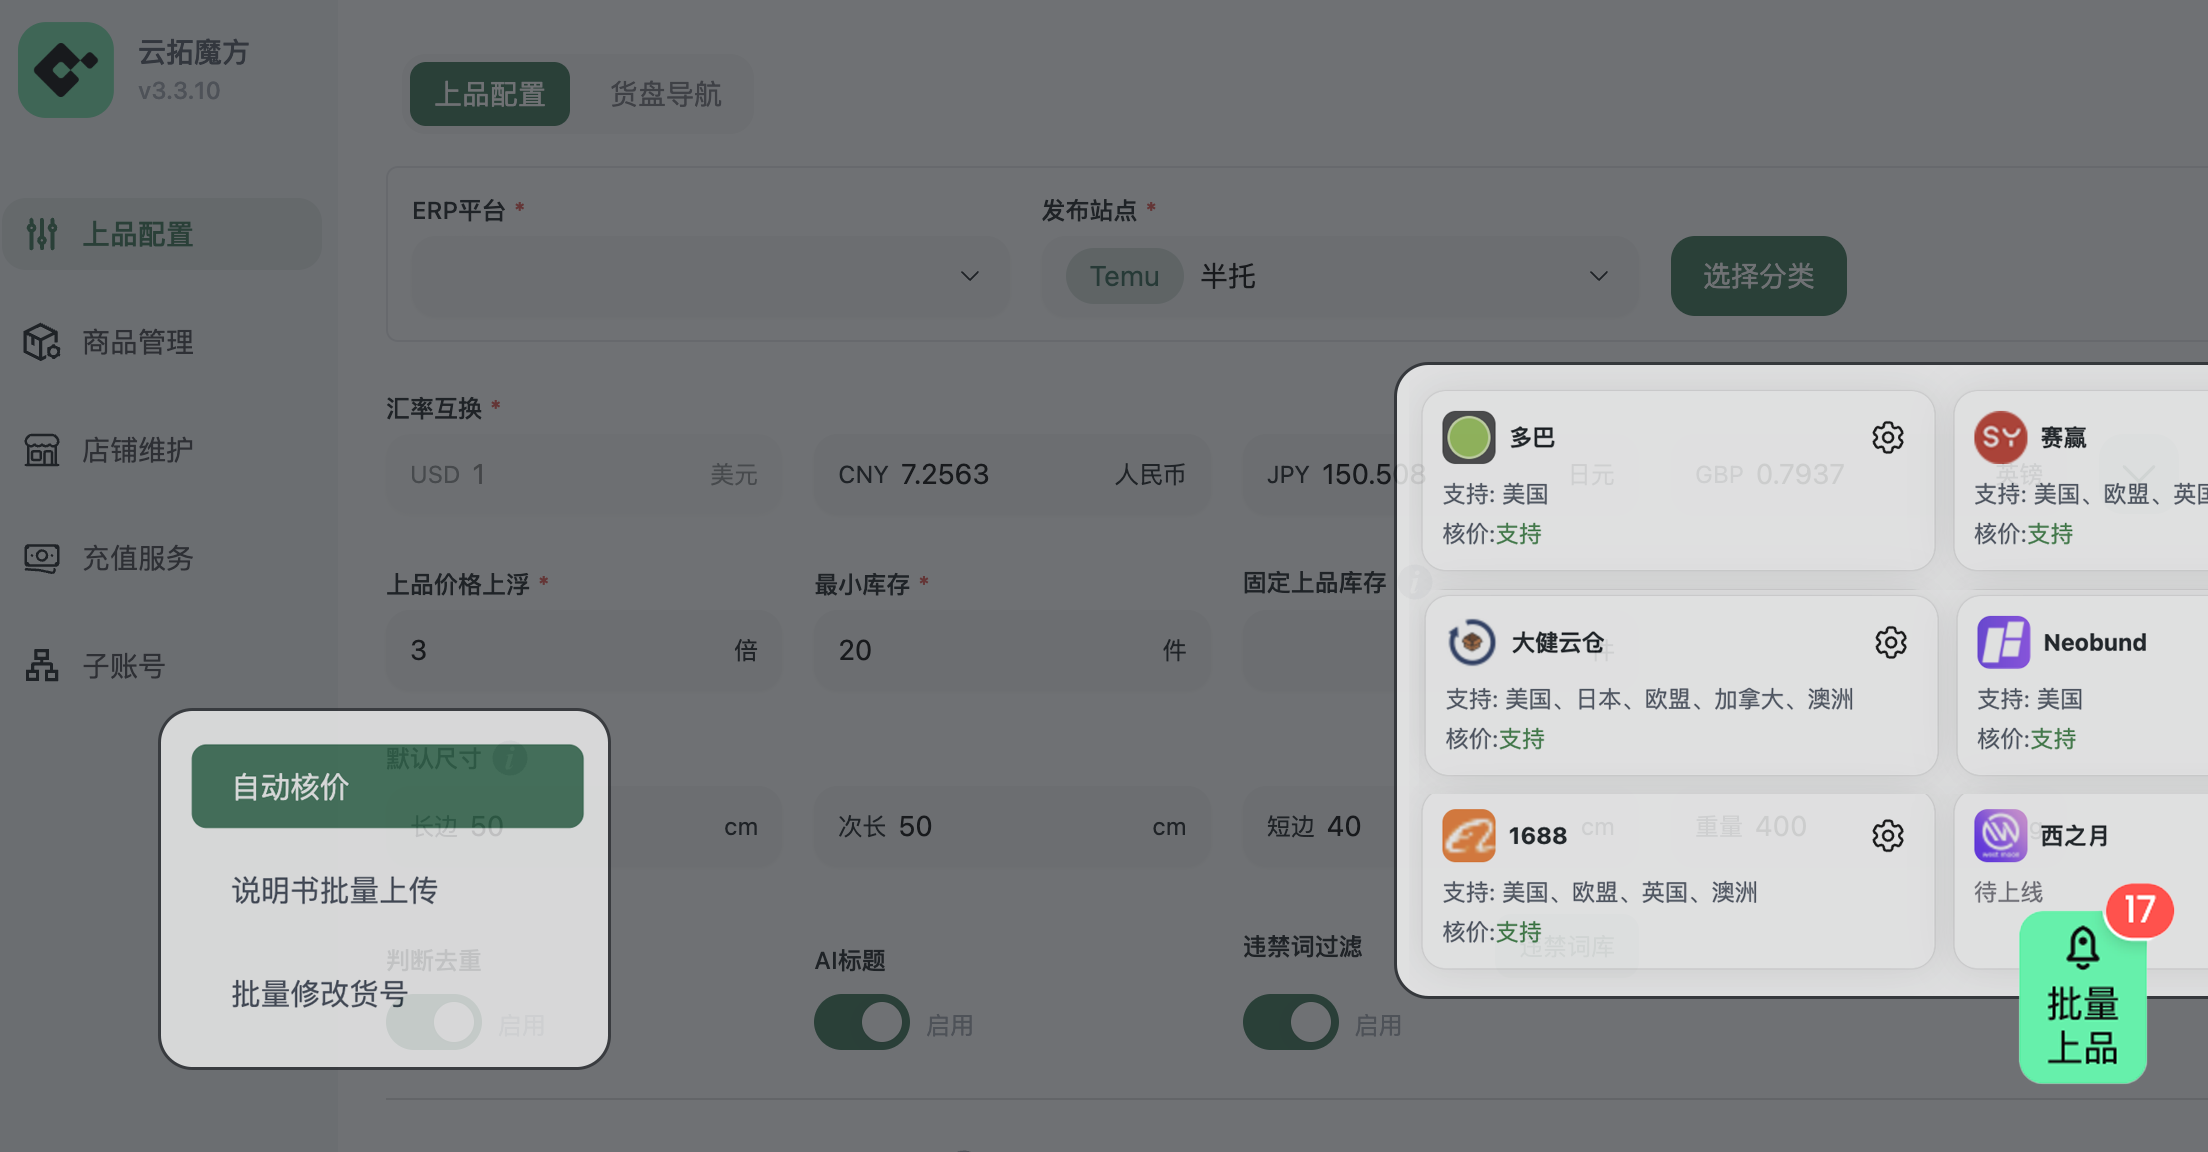Expand the ERP平台 dropdown
Viewport: 2208px width, 1152px height.
711,276
